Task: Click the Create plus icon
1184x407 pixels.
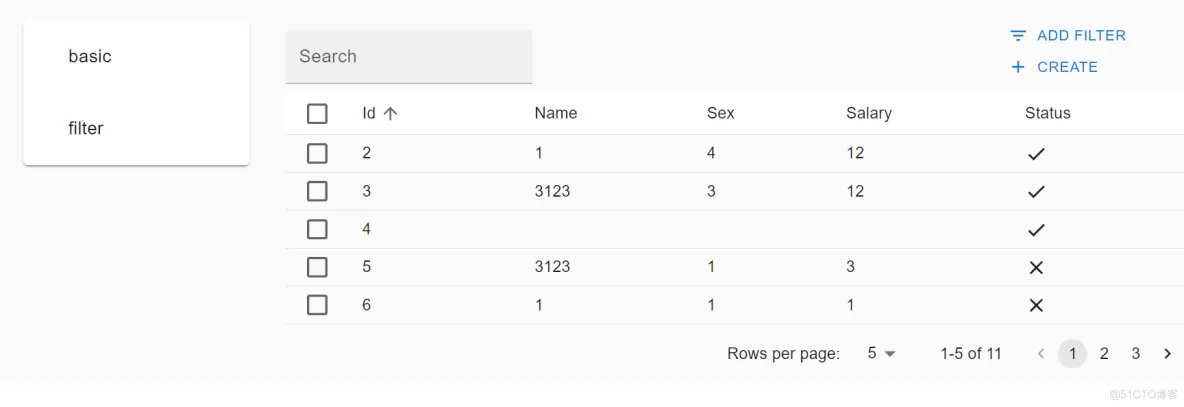Action: [1018, 67]
